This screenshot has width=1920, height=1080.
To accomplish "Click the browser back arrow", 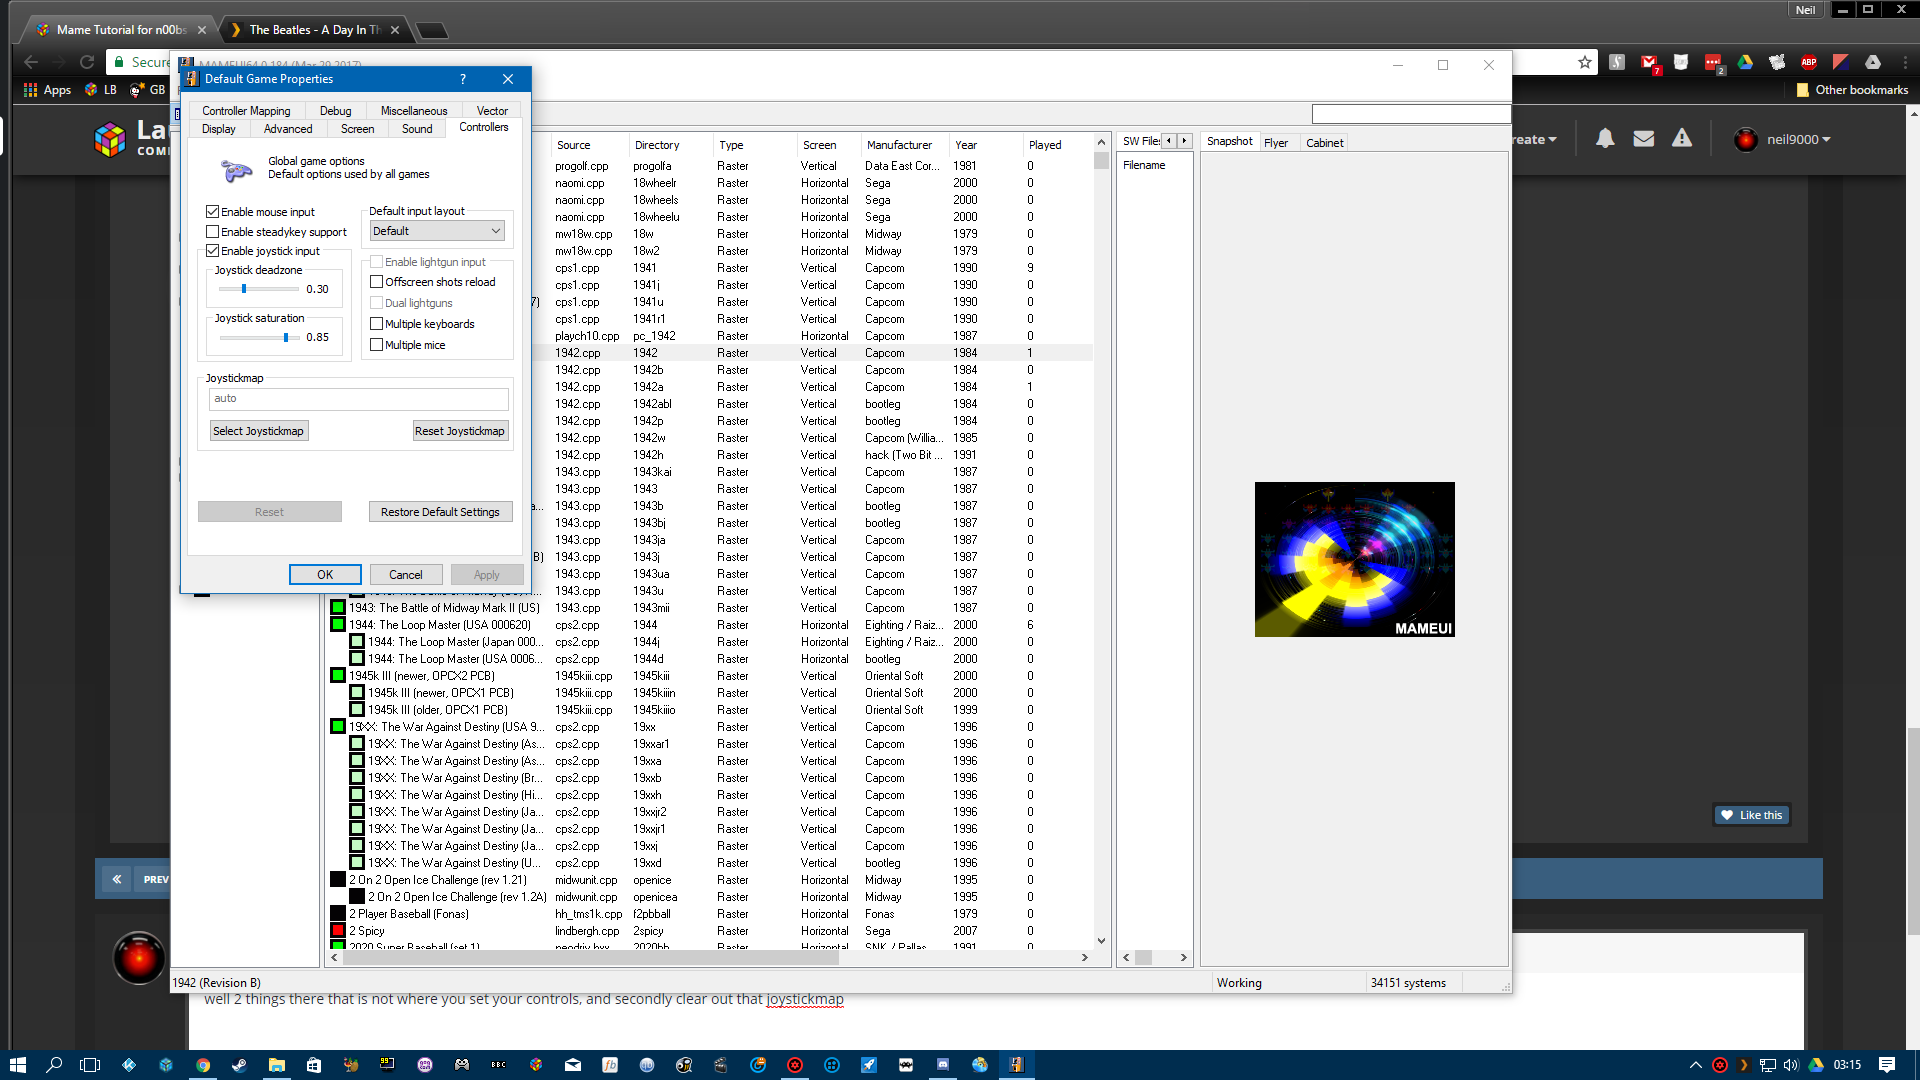I will [x=31, y=62].
